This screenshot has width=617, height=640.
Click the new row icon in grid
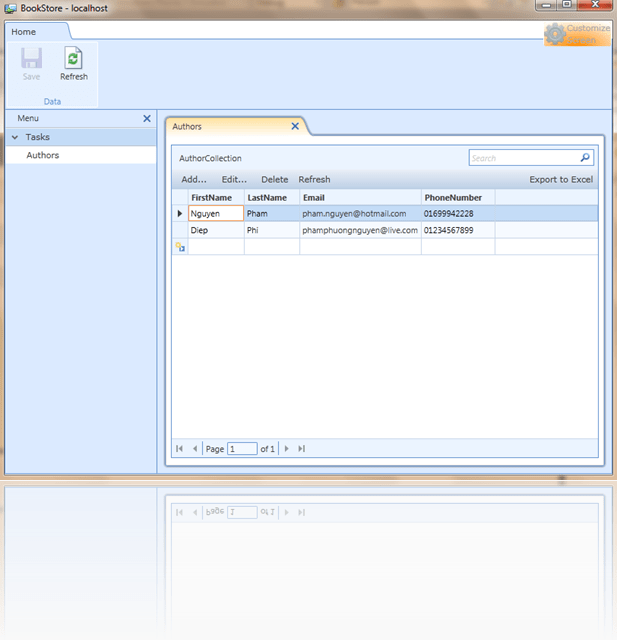coord(180,246)
